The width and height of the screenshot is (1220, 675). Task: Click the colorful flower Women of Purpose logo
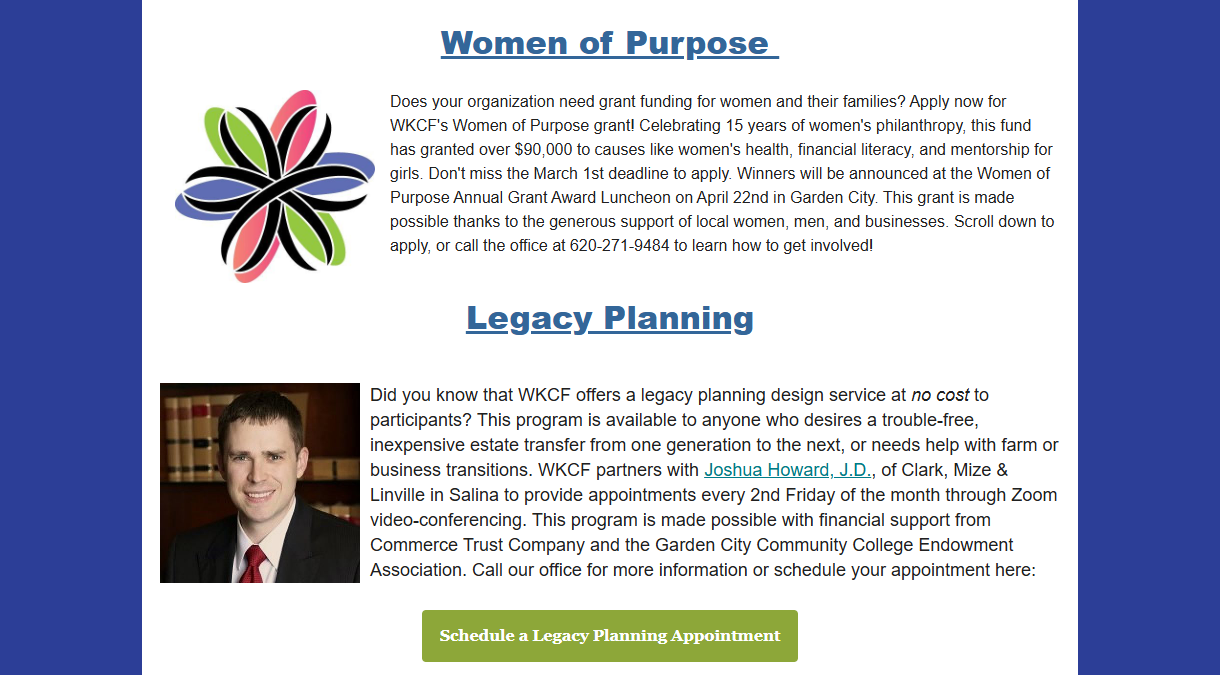[275, 186]
